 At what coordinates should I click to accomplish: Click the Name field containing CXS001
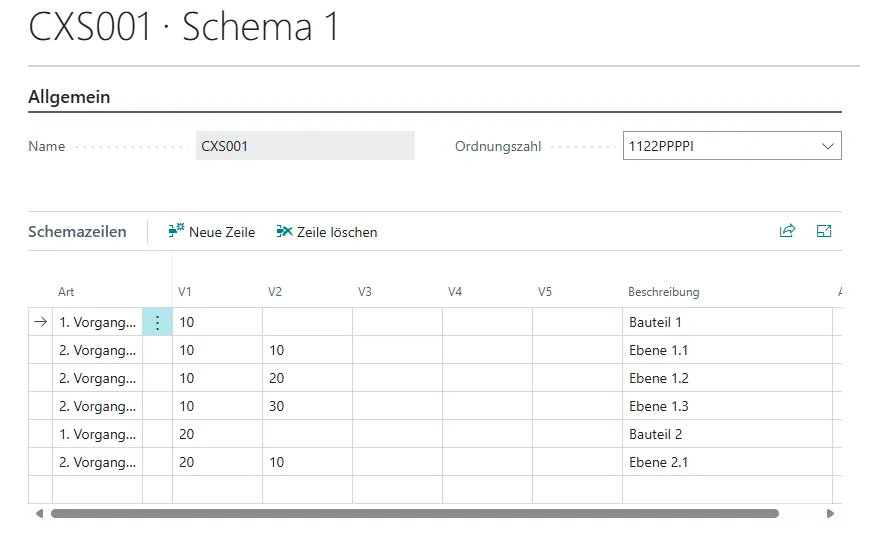click(x=305, y=146)
